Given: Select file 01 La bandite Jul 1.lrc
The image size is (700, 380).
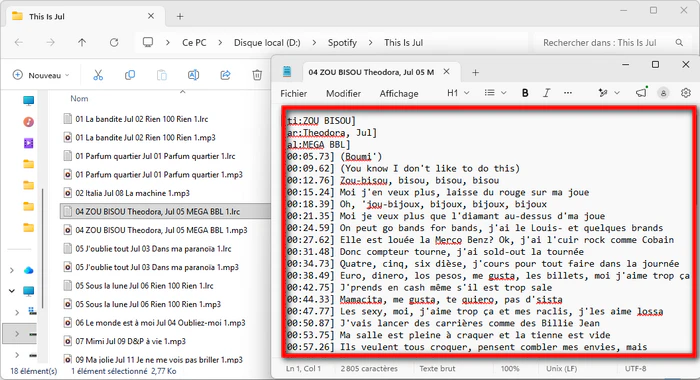Looking at the screenshot, I should point(141,119).
